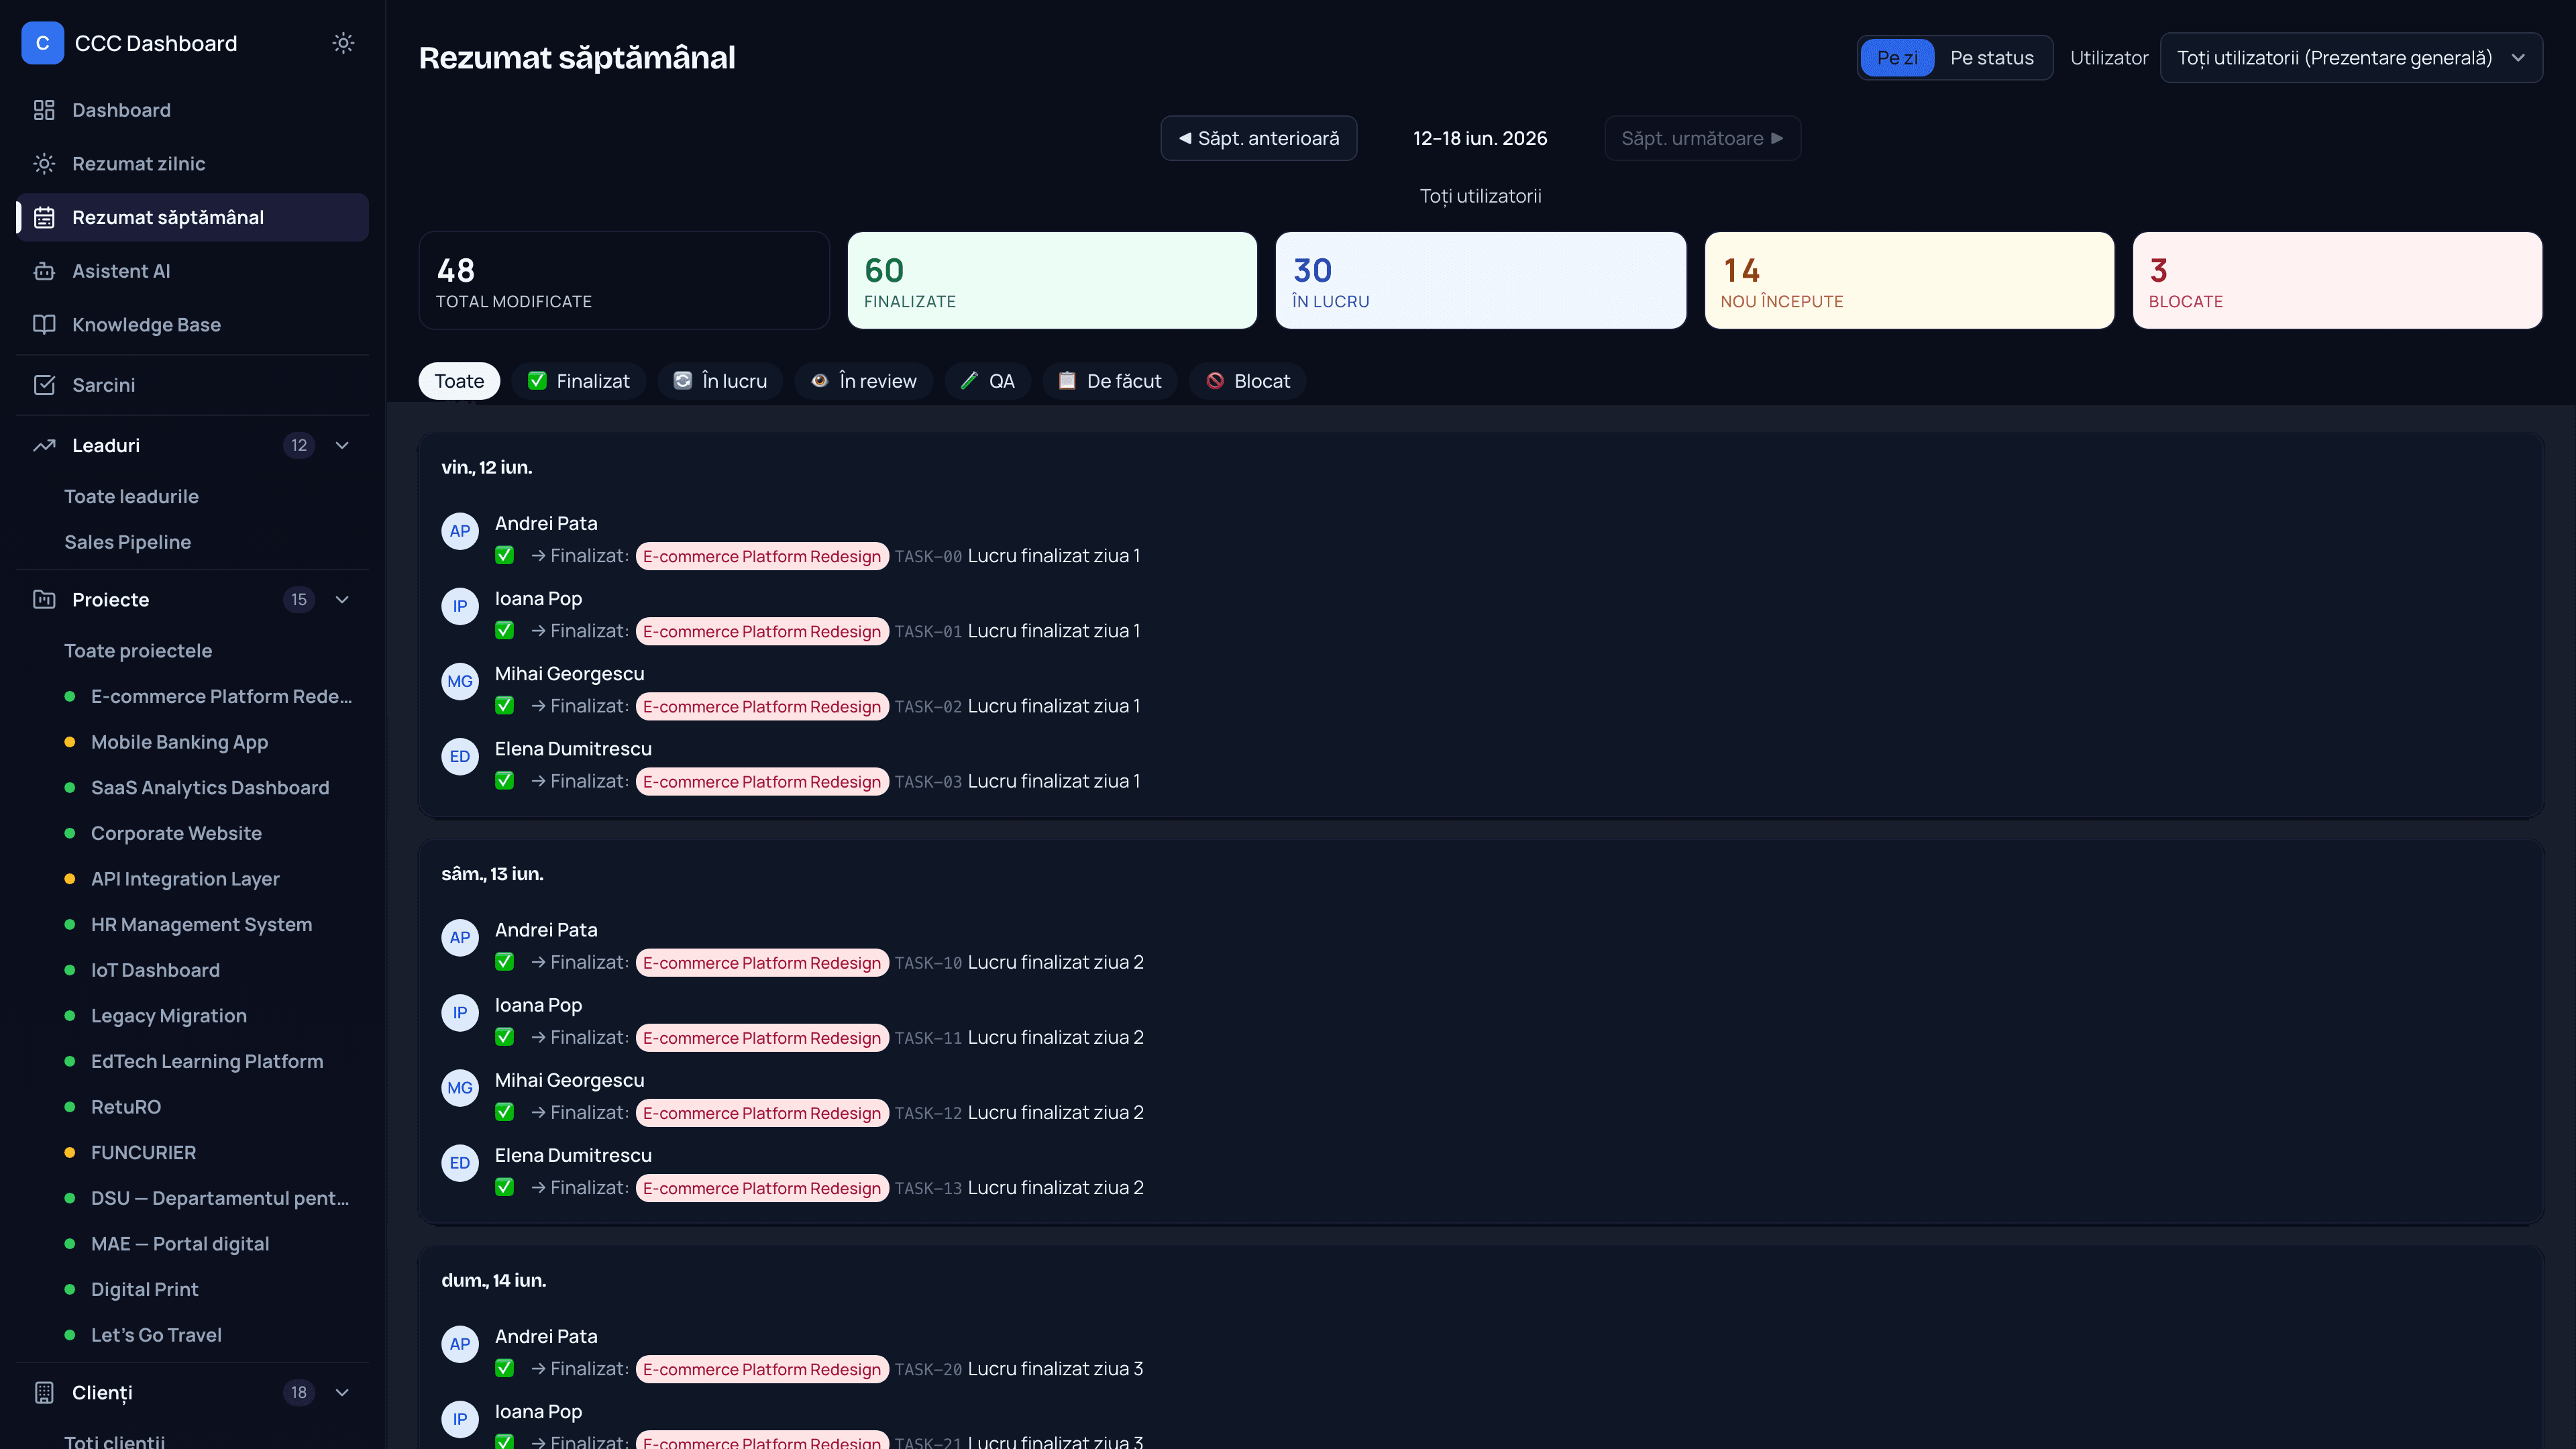Click the Leaduri trending chart icon
Screen dimensions: 2576x1449
tap(44, 446)
